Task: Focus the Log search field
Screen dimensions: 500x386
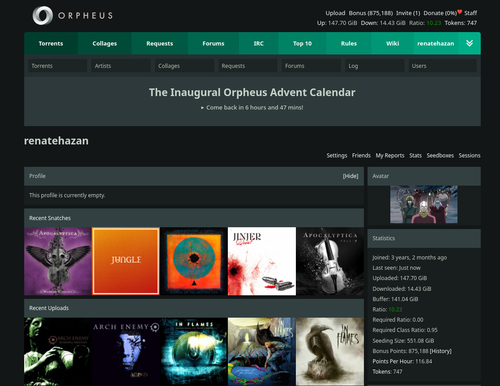Action: point(375,66)
